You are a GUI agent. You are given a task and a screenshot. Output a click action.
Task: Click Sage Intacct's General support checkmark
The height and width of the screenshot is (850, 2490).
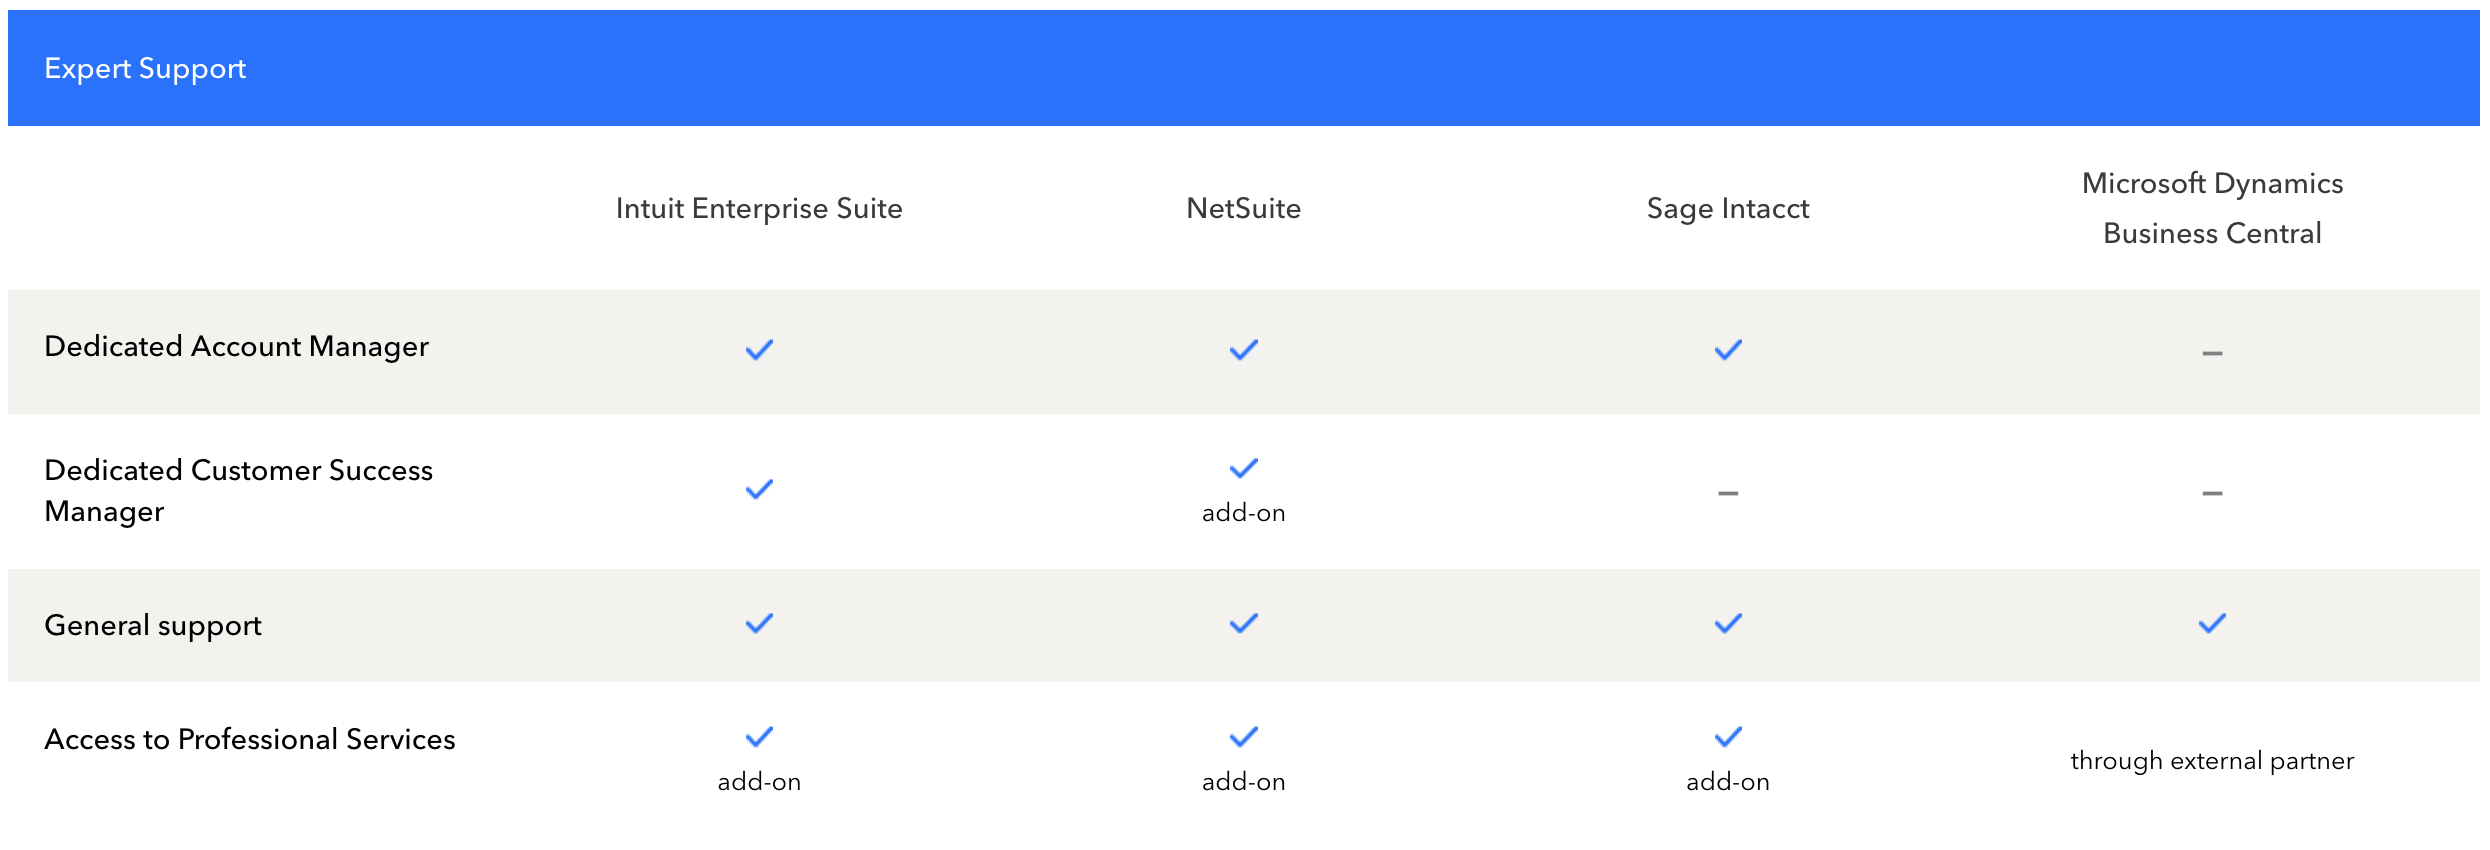(x=1728, y=624)
